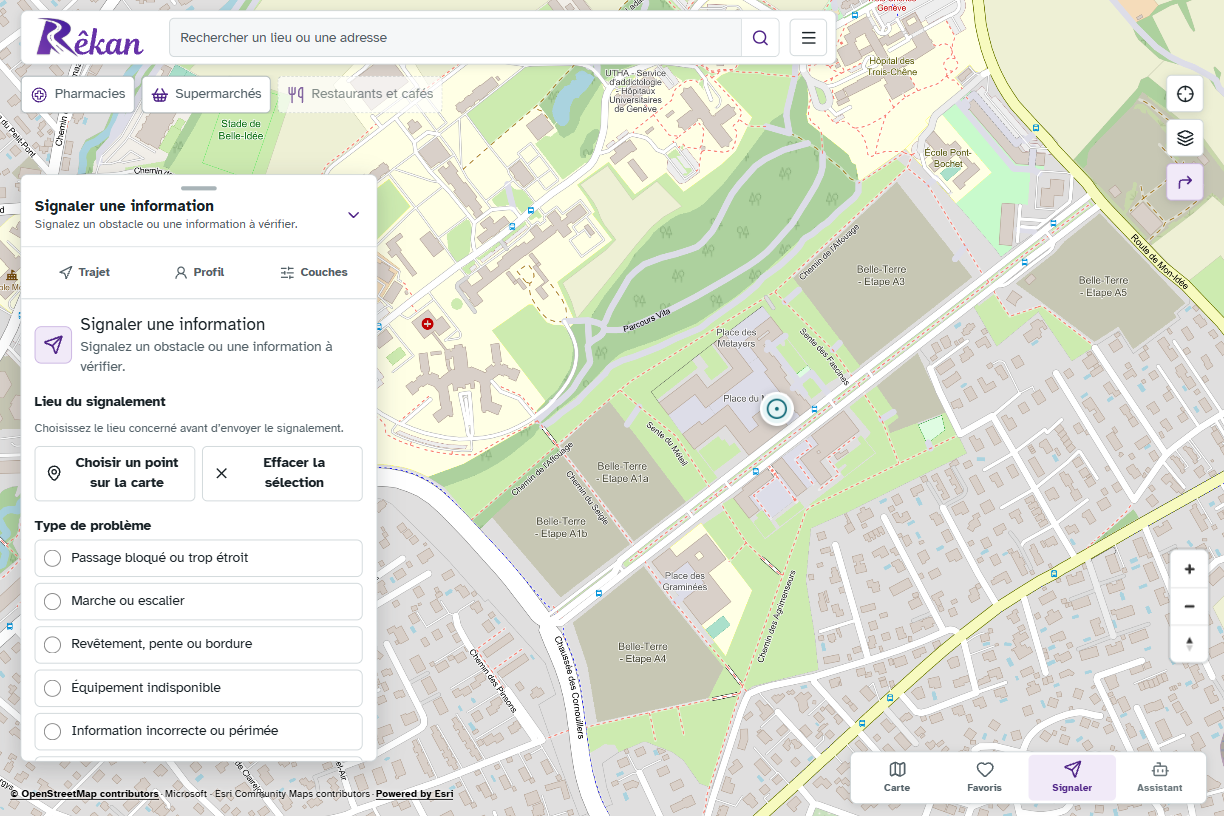Zoom out on the map
The height and width of the screenshot is (816, 1224).
(x=1189, y=606)
